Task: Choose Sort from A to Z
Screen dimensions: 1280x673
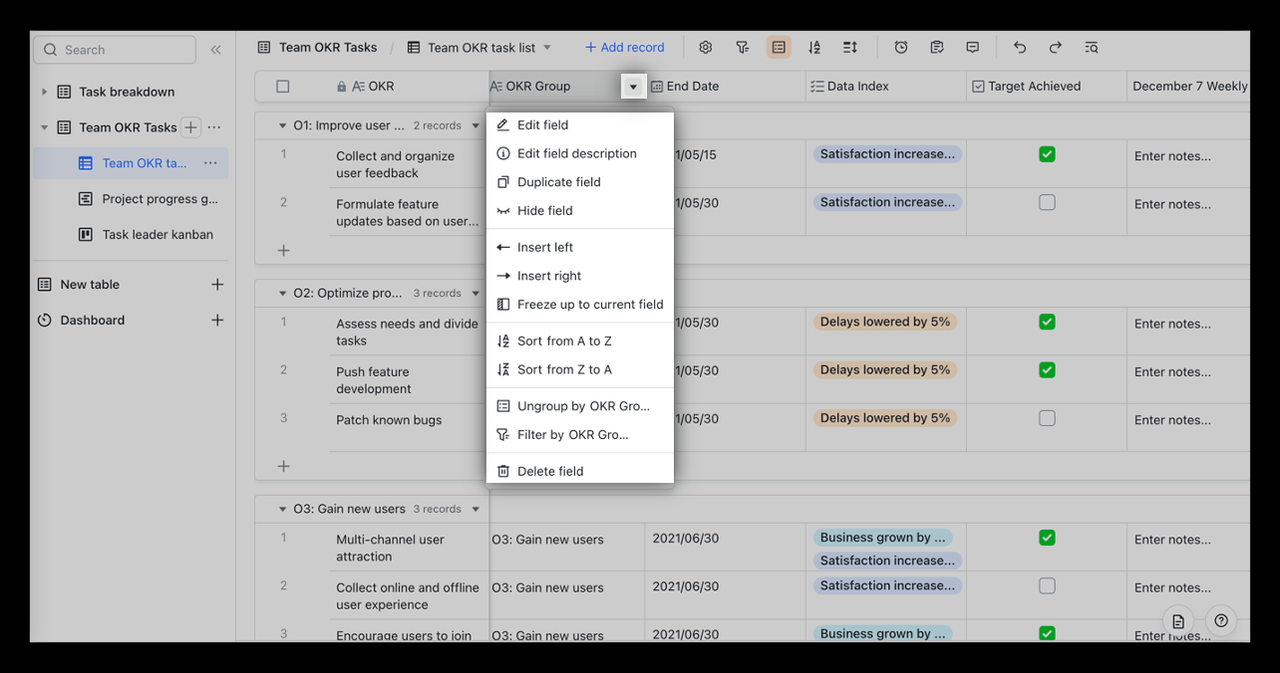Action: coord(564,341)
